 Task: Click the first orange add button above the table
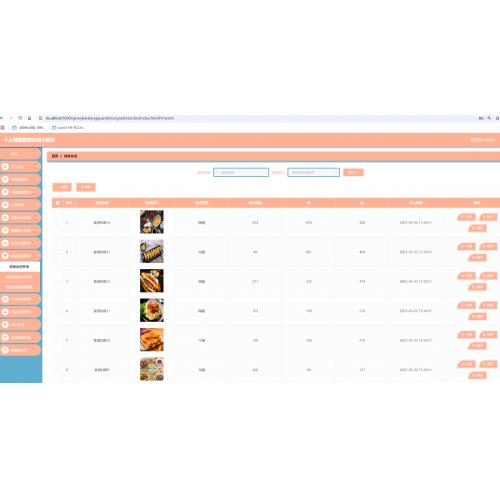62,187
